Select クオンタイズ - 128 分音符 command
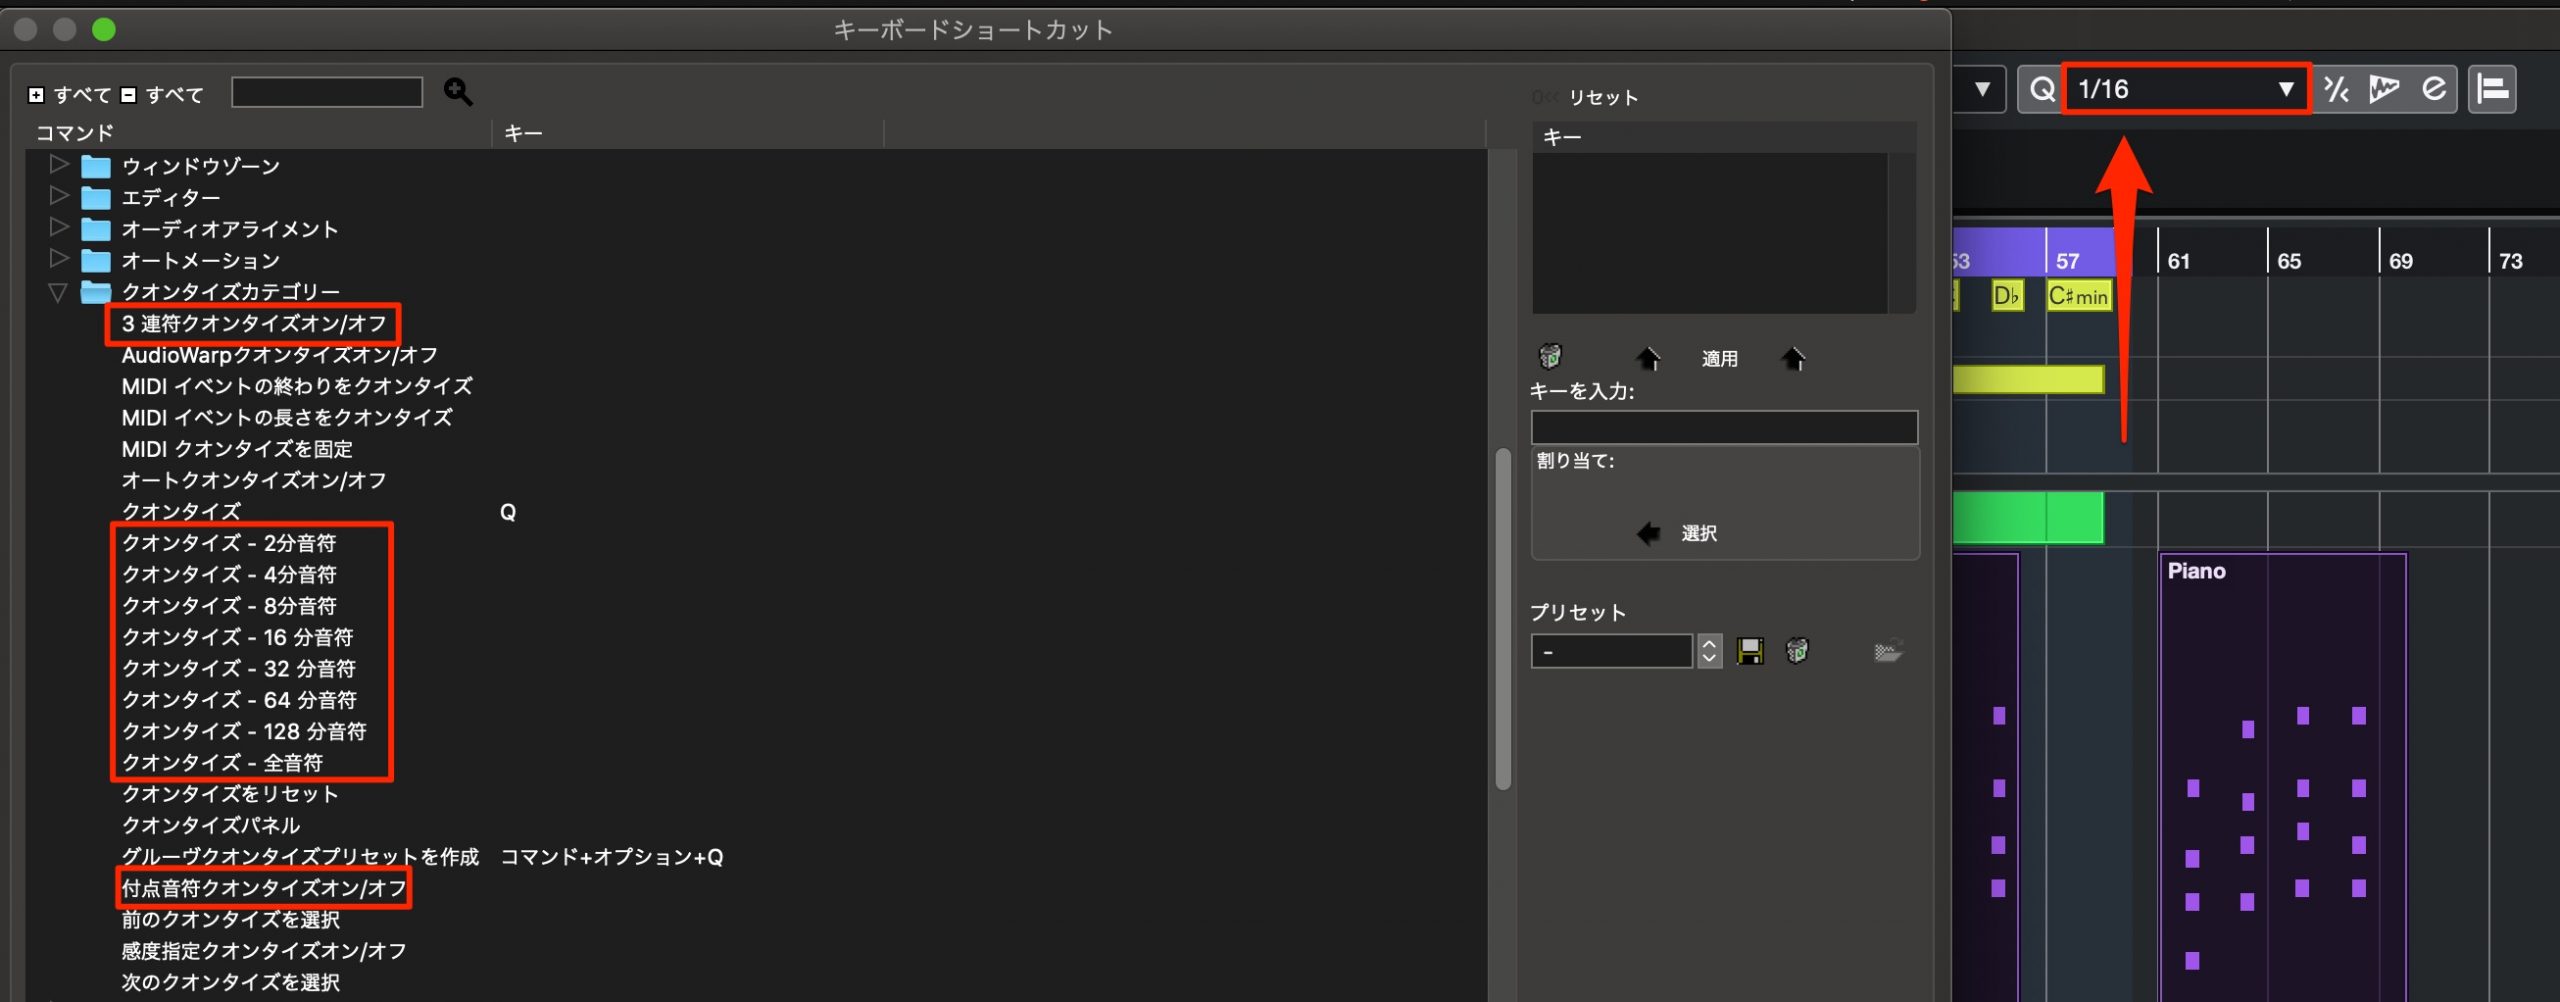 [243, 731]
